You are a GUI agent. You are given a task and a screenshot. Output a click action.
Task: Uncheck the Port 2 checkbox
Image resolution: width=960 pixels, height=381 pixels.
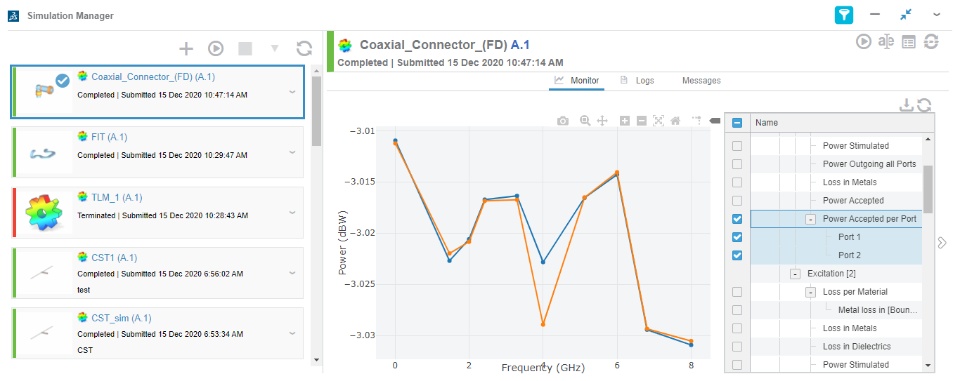click(x=737, y=255)
